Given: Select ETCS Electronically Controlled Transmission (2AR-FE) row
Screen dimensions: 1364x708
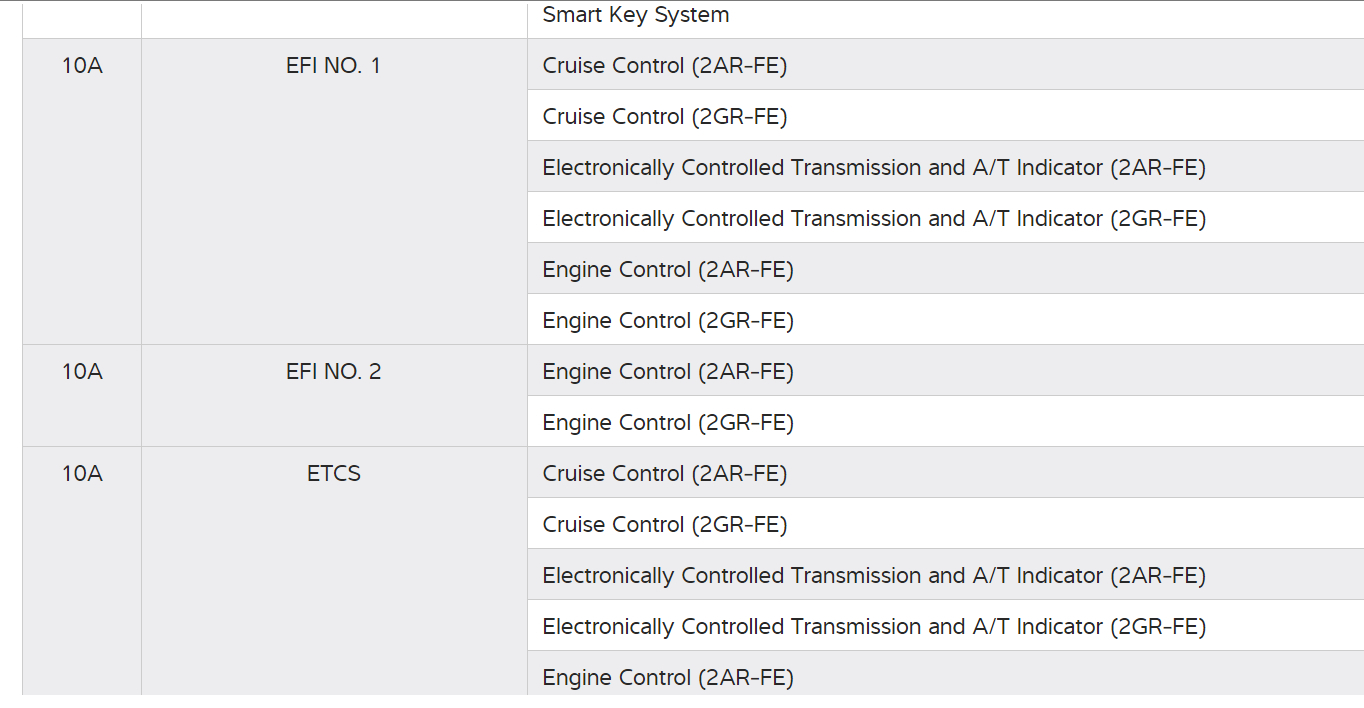Looking at the screenshot, I should point(874,576).
